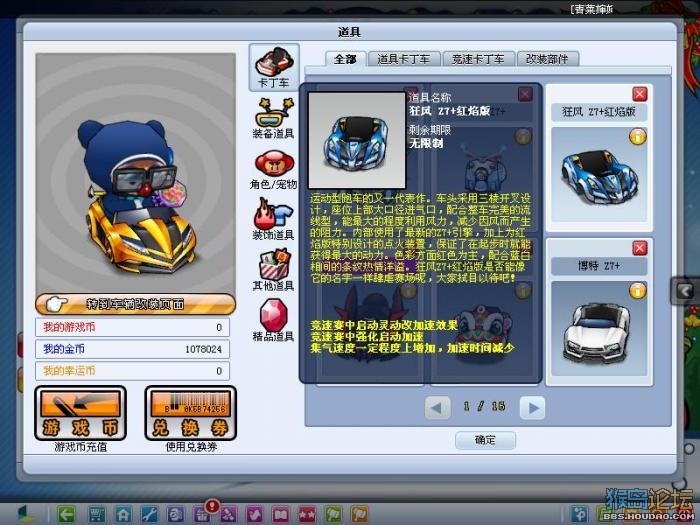Click the gift box icon with alert
Screen dimensions: 700x525
point(203,512)
